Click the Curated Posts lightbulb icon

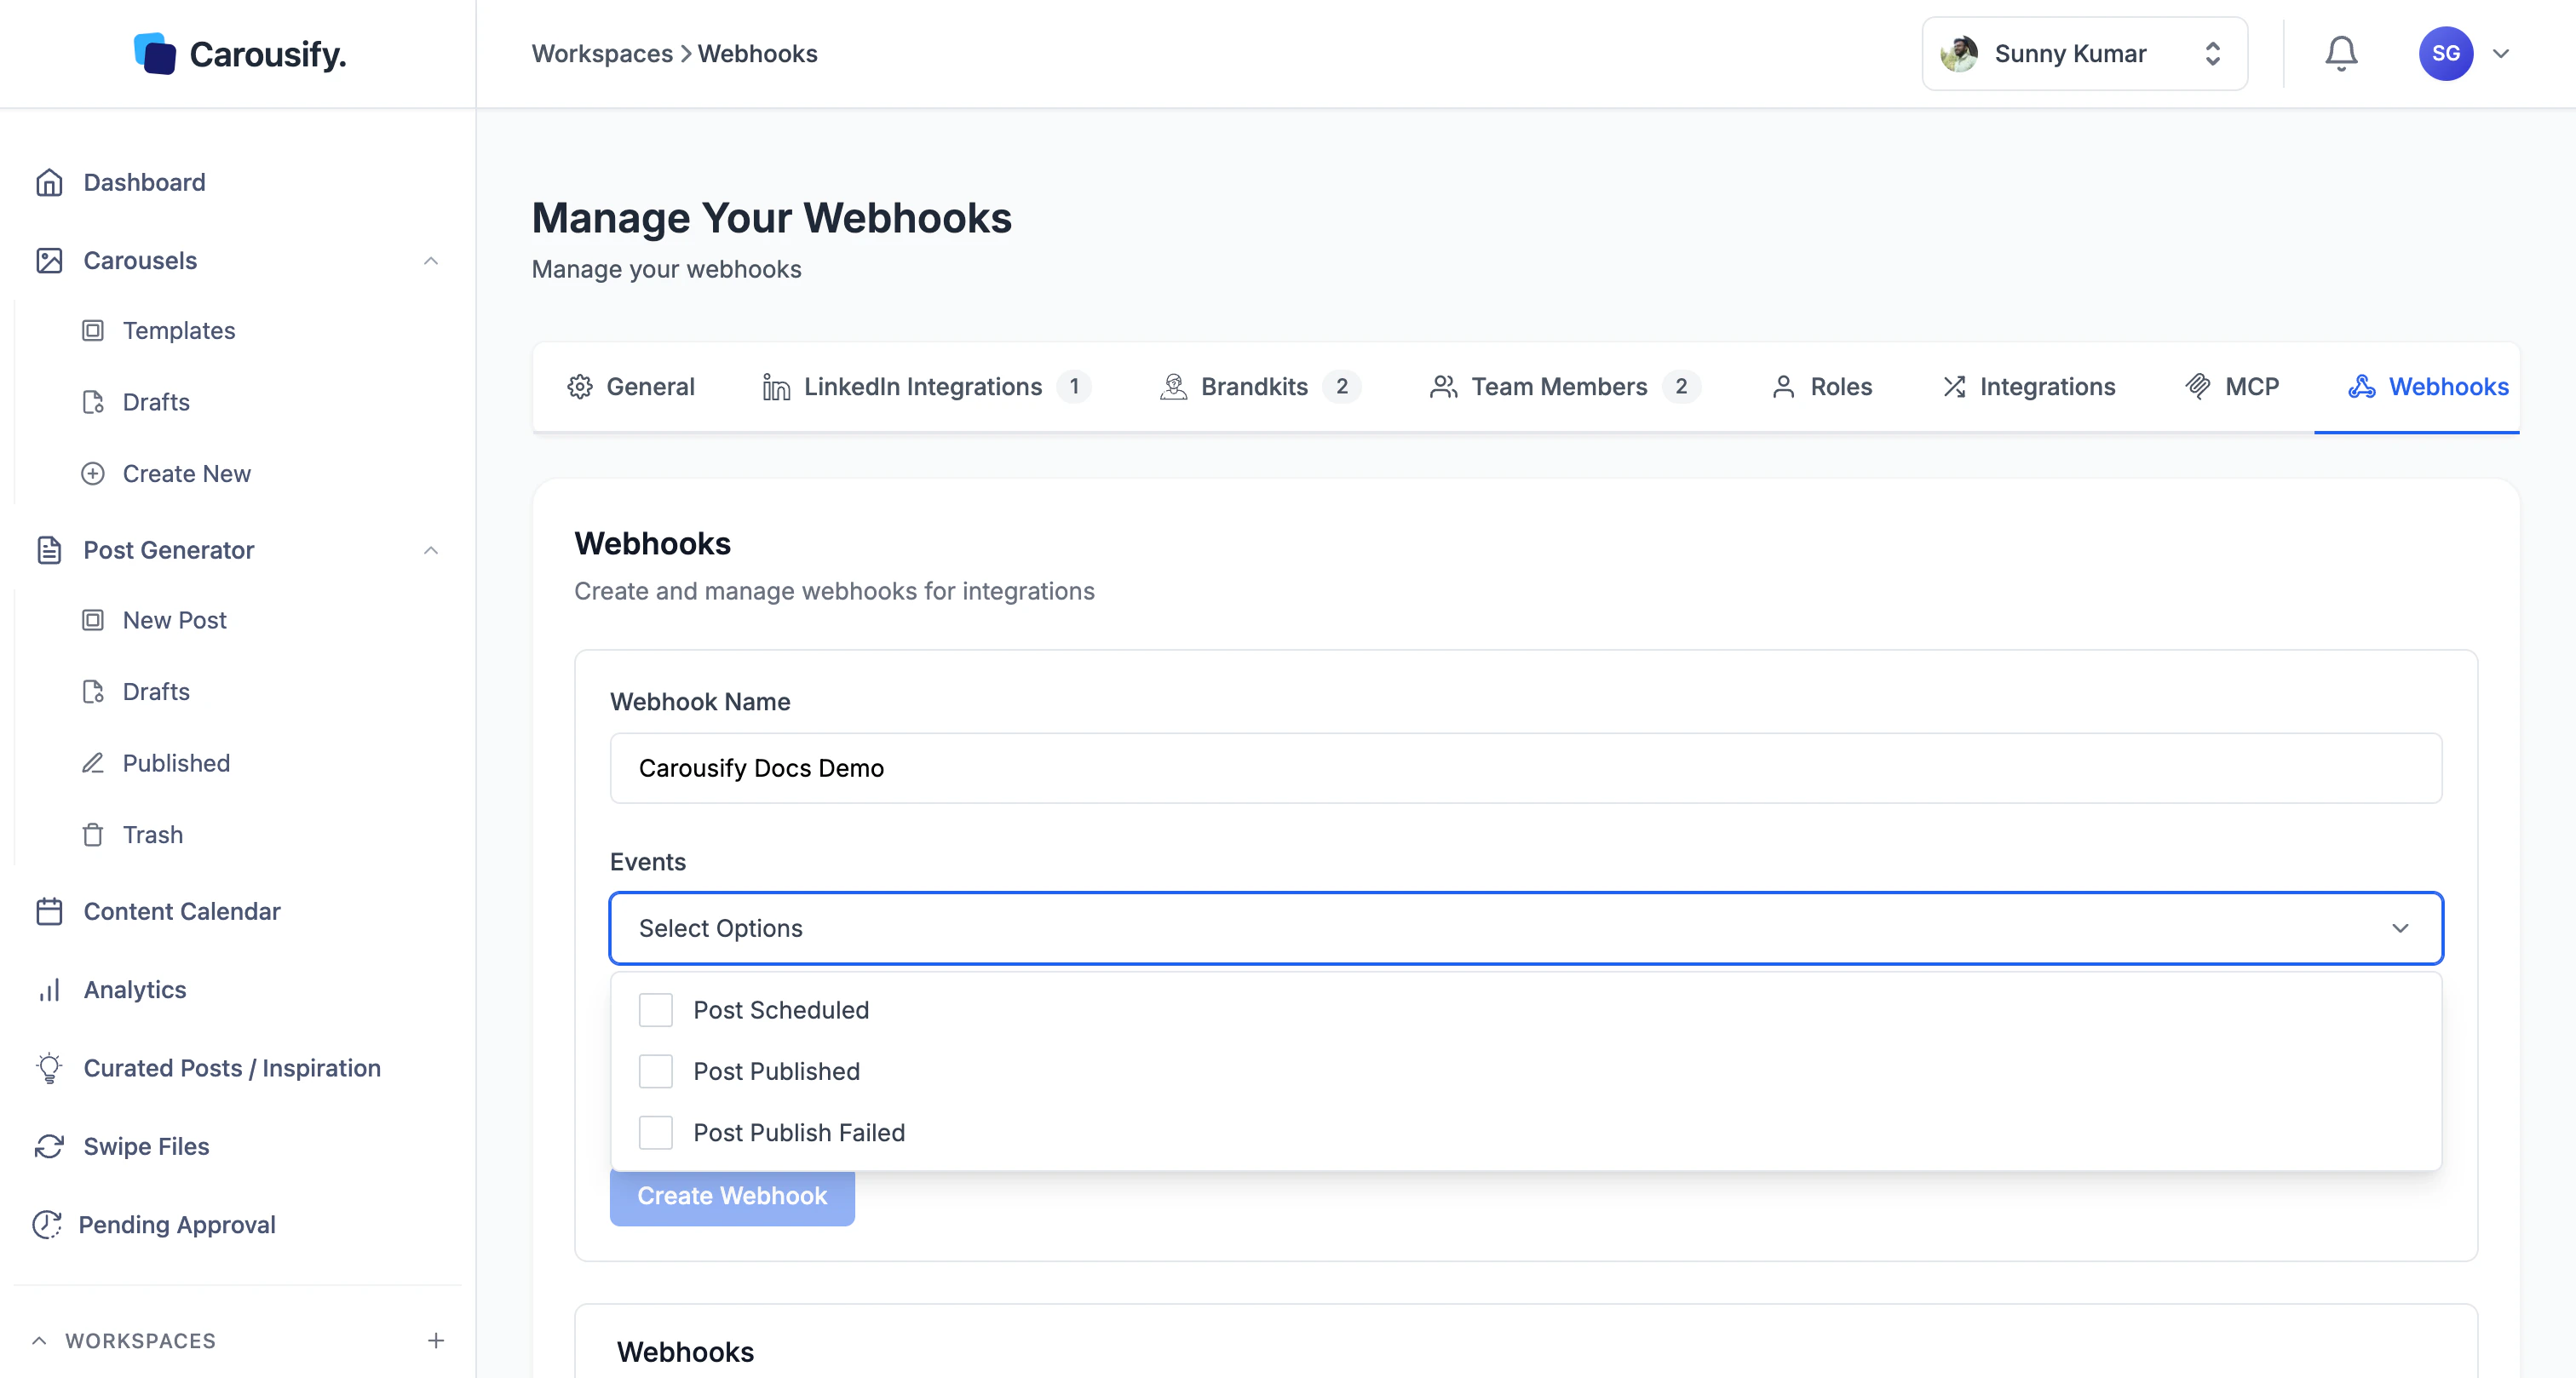pyautogui.click(x=49, y=1068)
